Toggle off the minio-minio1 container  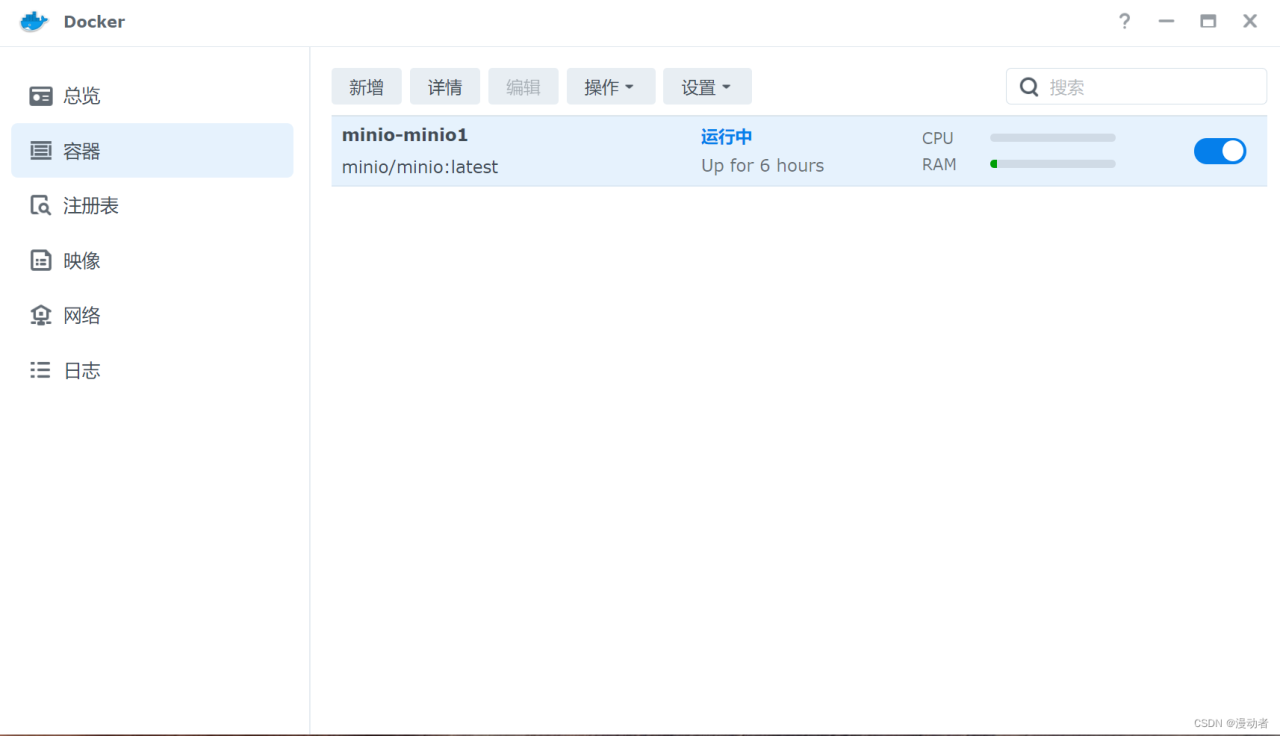click(1220, 150)
